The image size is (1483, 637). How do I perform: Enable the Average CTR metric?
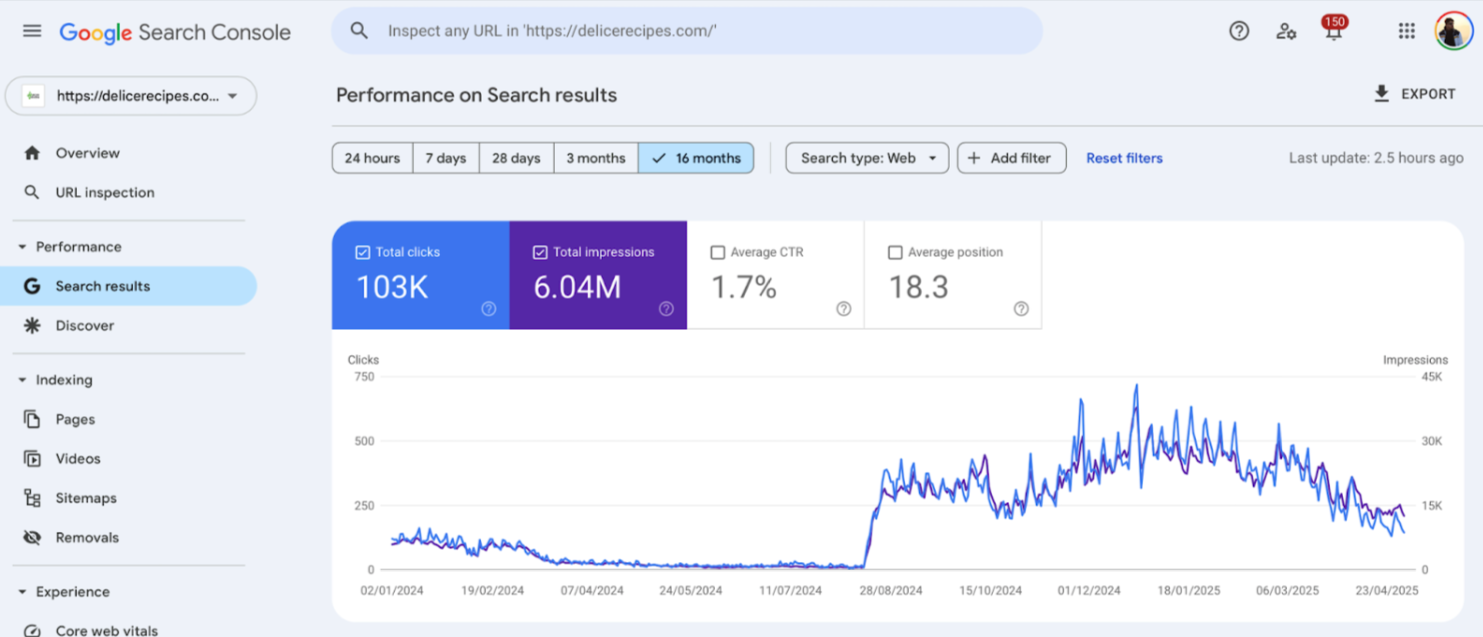tap(717, 252)
